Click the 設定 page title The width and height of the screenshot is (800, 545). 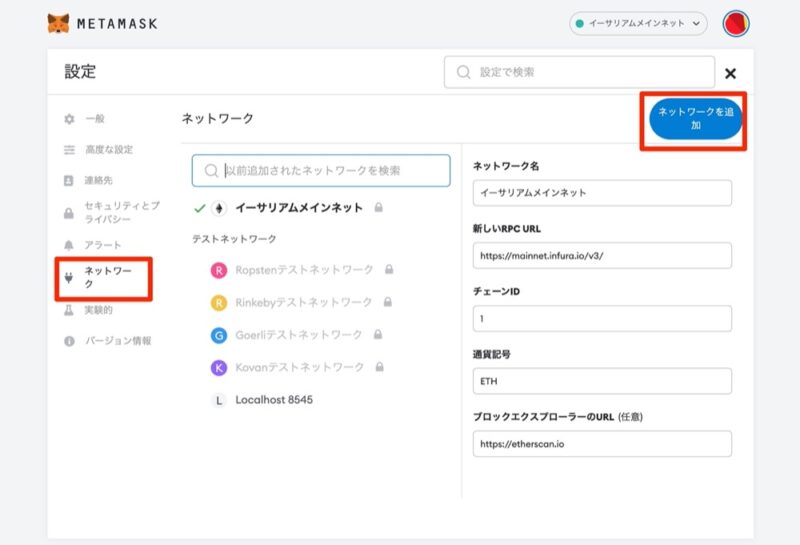click(x=80, y=71)
